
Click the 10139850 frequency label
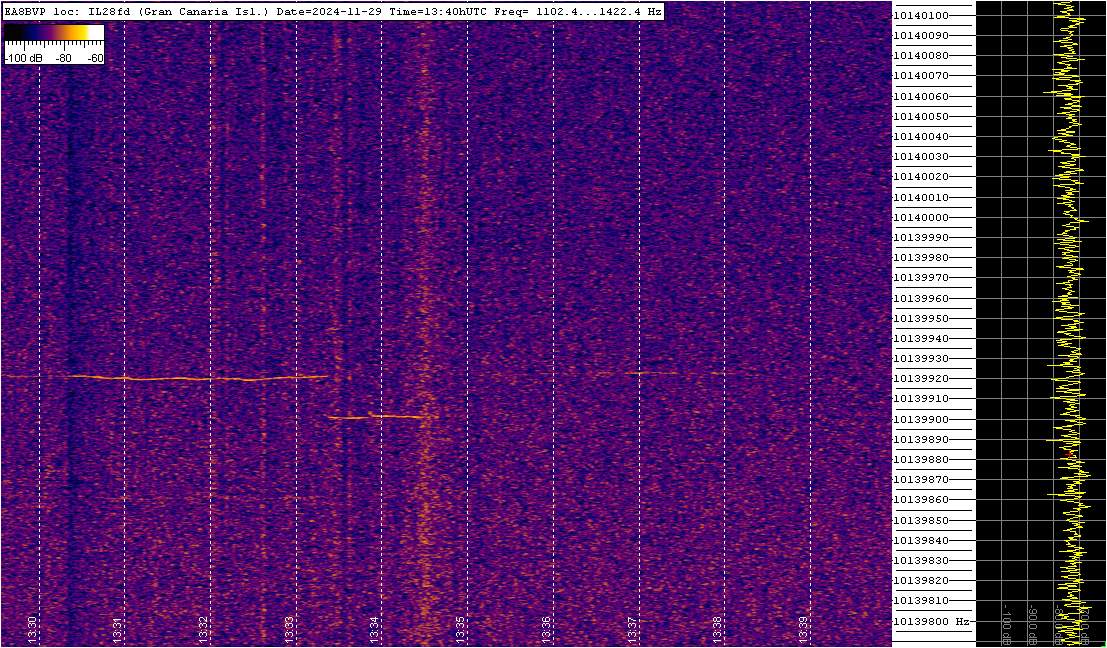pos(921,520)
